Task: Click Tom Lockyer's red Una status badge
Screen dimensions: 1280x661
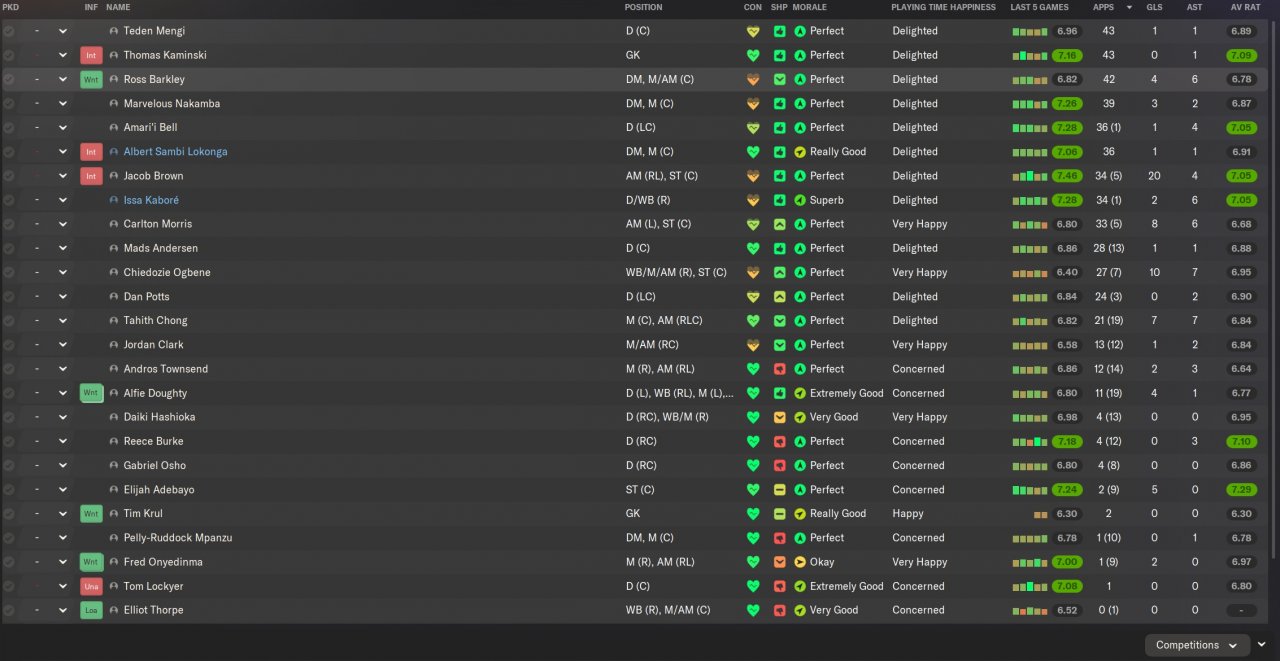Action: (x=91, y=586)
